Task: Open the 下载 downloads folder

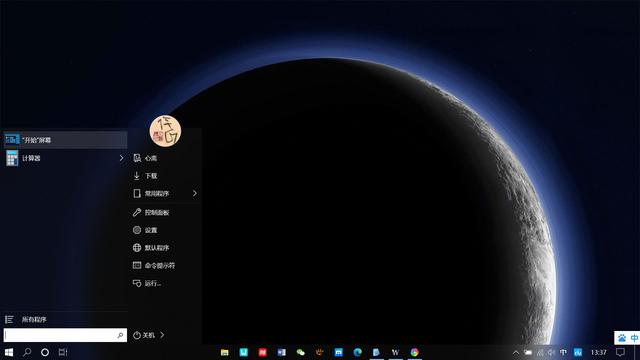Action: point(165,176)
